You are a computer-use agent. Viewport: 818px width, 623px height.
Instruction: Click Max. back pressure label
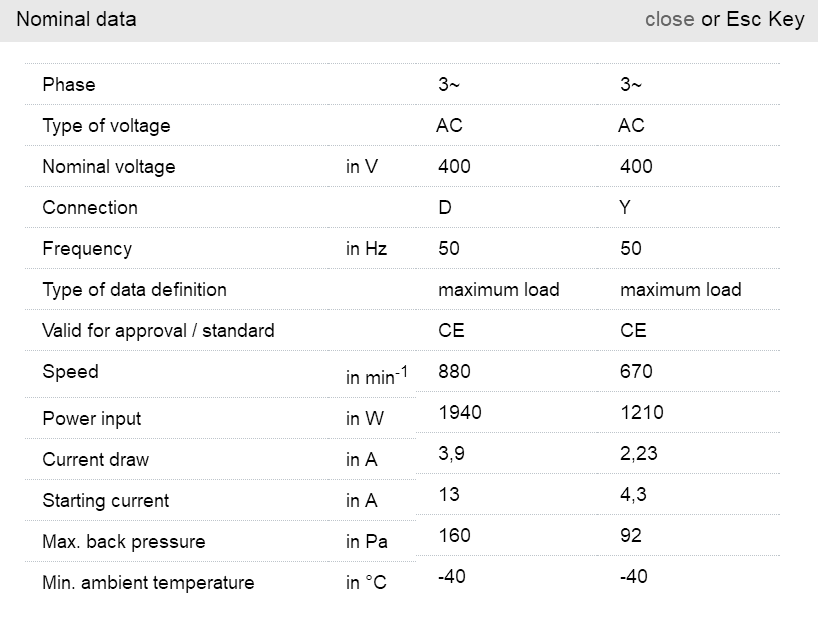[x=123, y=542]
